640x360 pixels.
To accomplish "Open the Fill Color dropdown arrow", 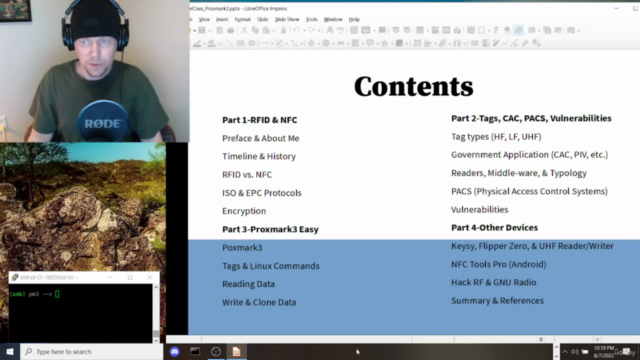I will tap(219, 44).
